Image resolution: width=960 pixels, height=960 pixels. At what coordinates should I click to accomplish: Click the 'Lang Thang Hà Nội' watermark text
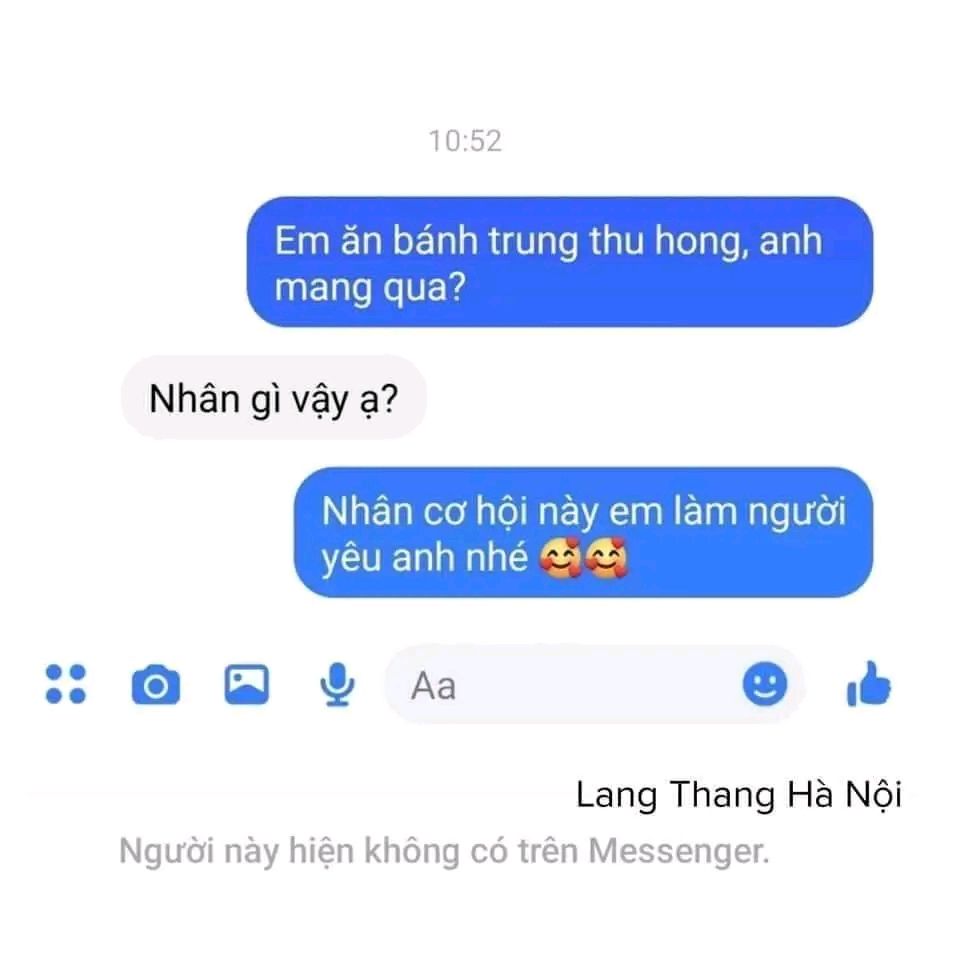point(739,795)
